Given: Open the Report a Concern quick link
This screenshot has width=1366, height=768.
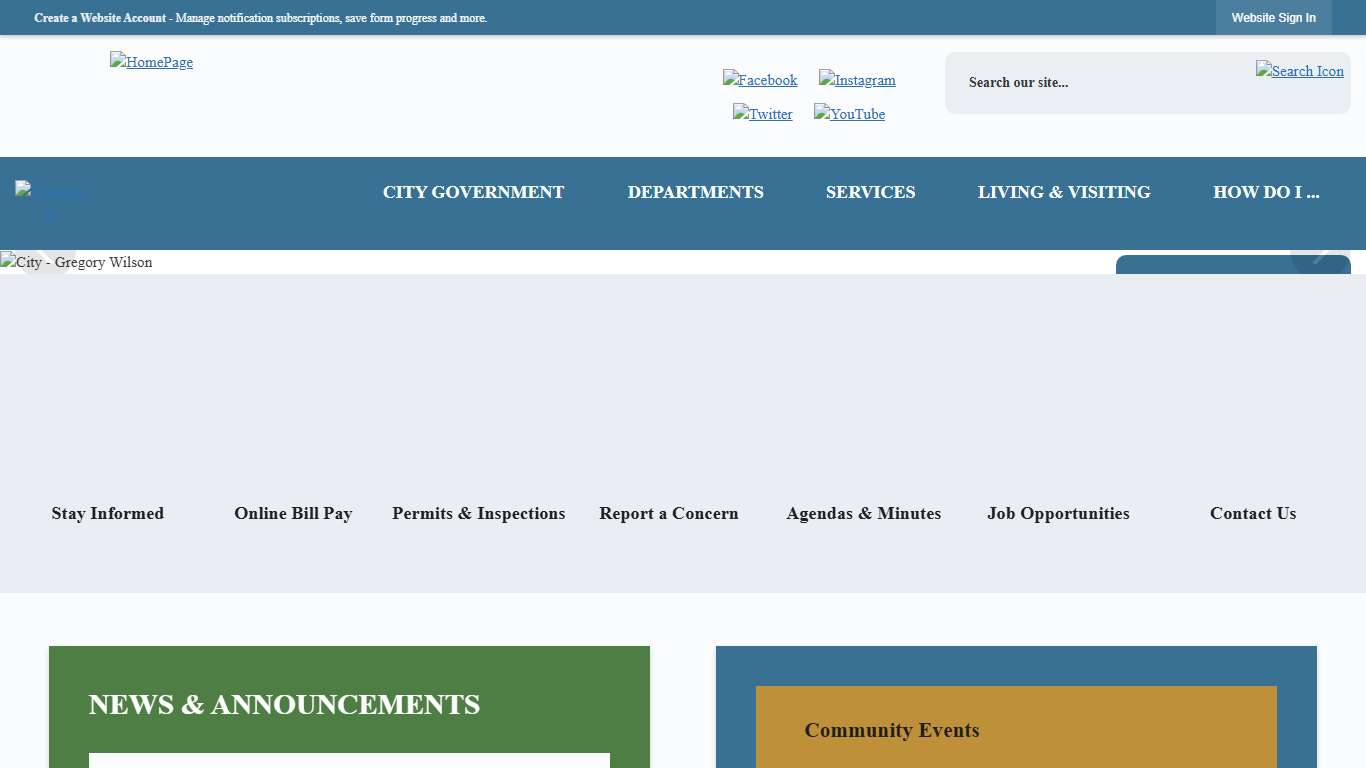Looking at the screenshot, I should tap(668, 513).
